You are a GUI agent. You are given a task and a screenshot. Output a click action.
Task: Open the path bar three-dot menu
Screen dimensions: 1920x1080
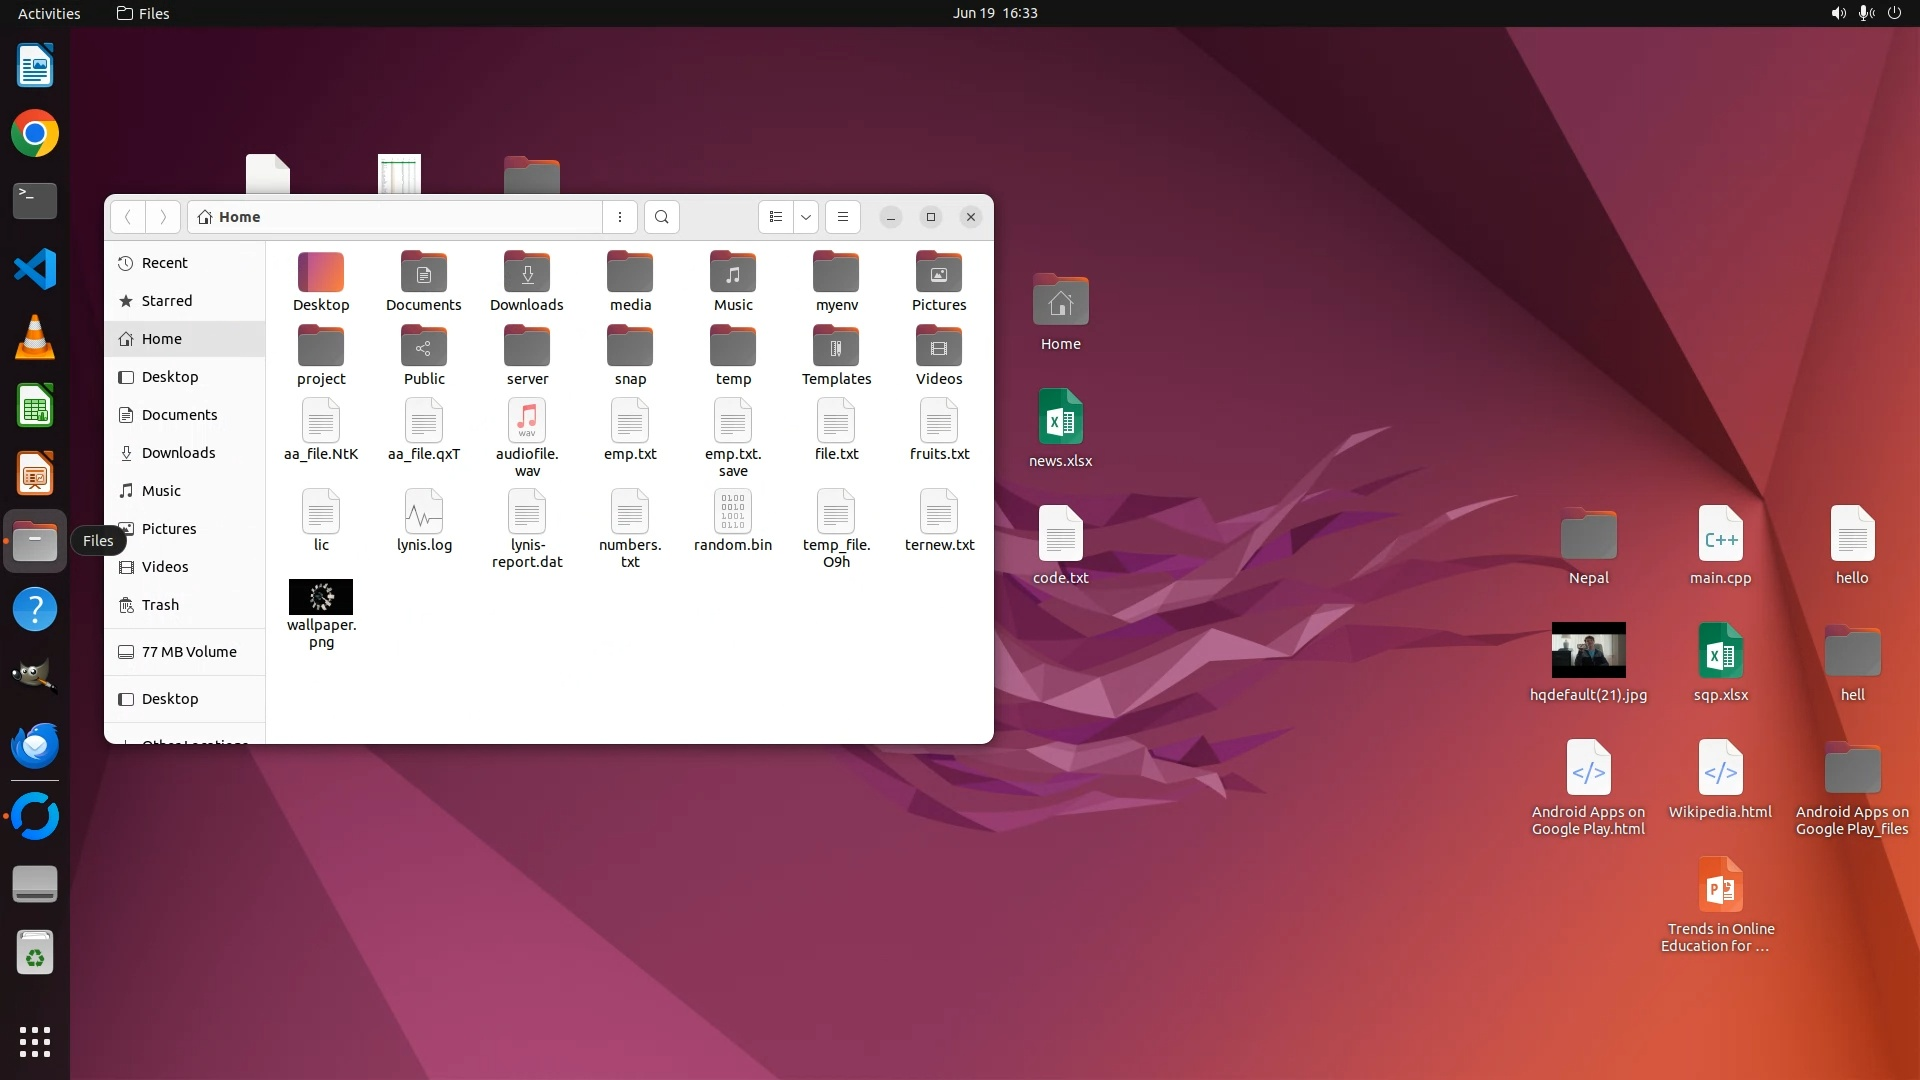point(620,217)
